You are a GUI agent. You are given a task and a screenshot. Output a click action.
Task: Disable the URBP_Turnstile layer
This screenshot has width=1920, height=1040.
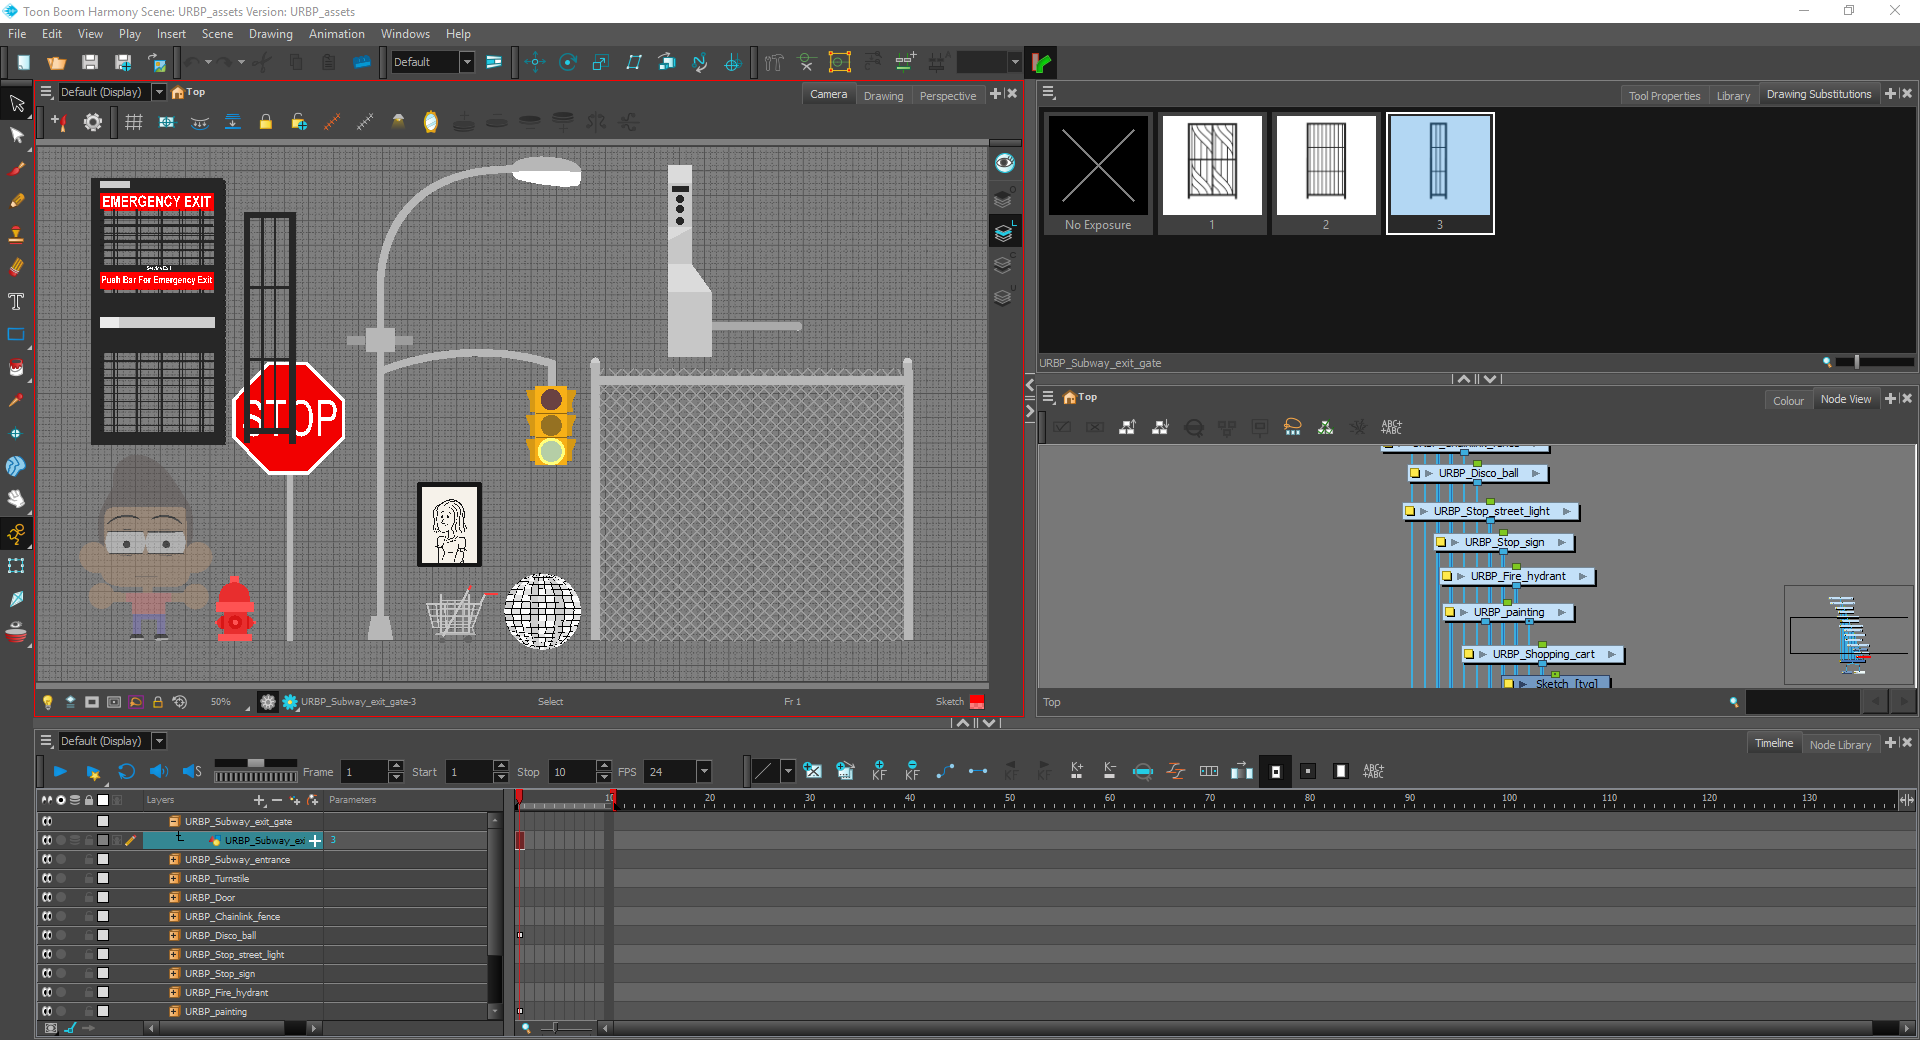click(x=47, y=878)
